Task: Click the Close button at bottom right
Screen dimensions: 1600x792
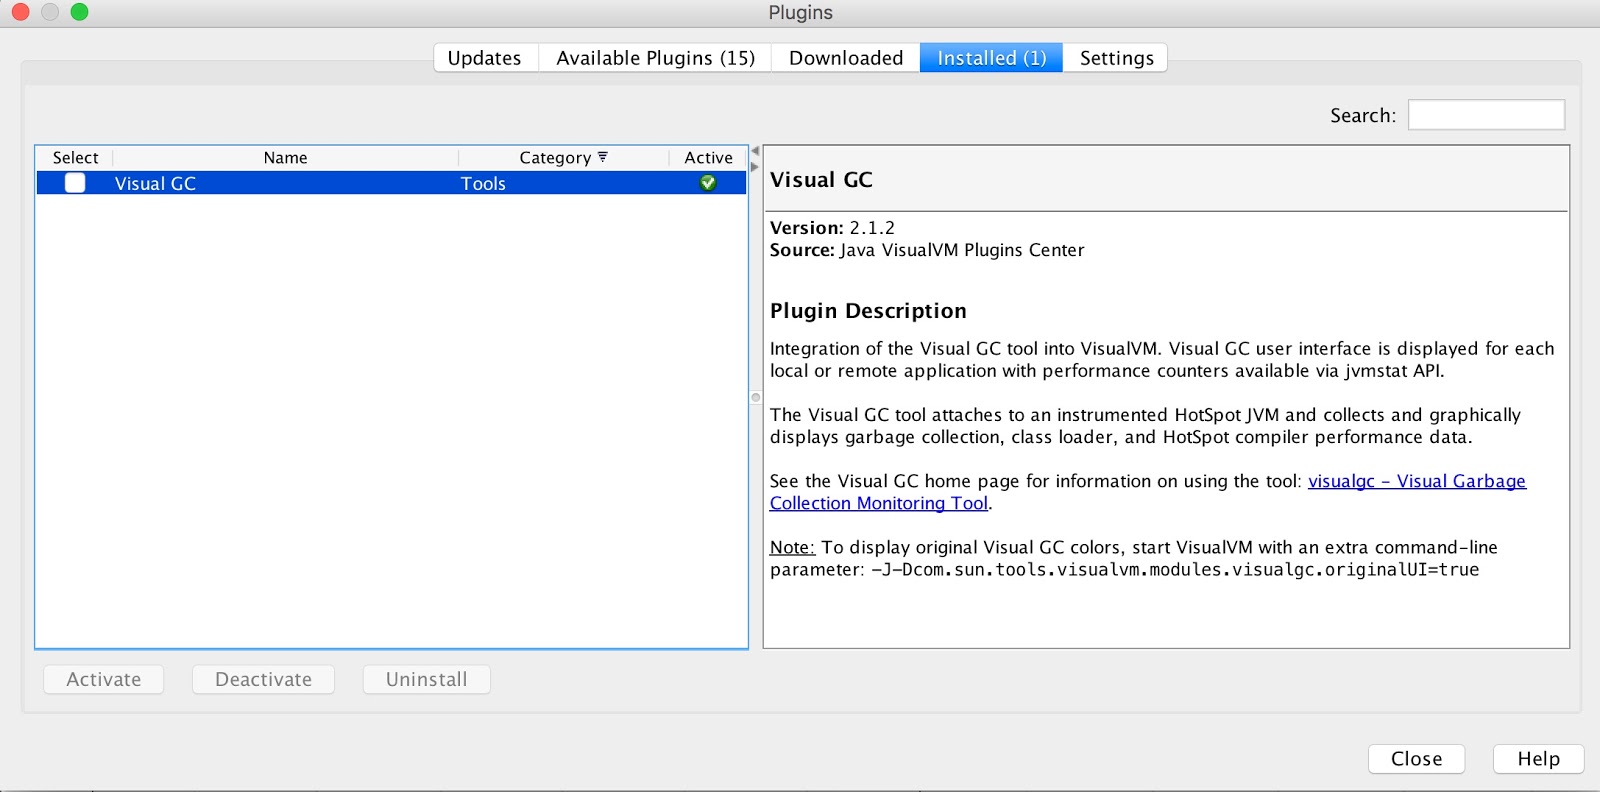Action: pos(1416,759)
